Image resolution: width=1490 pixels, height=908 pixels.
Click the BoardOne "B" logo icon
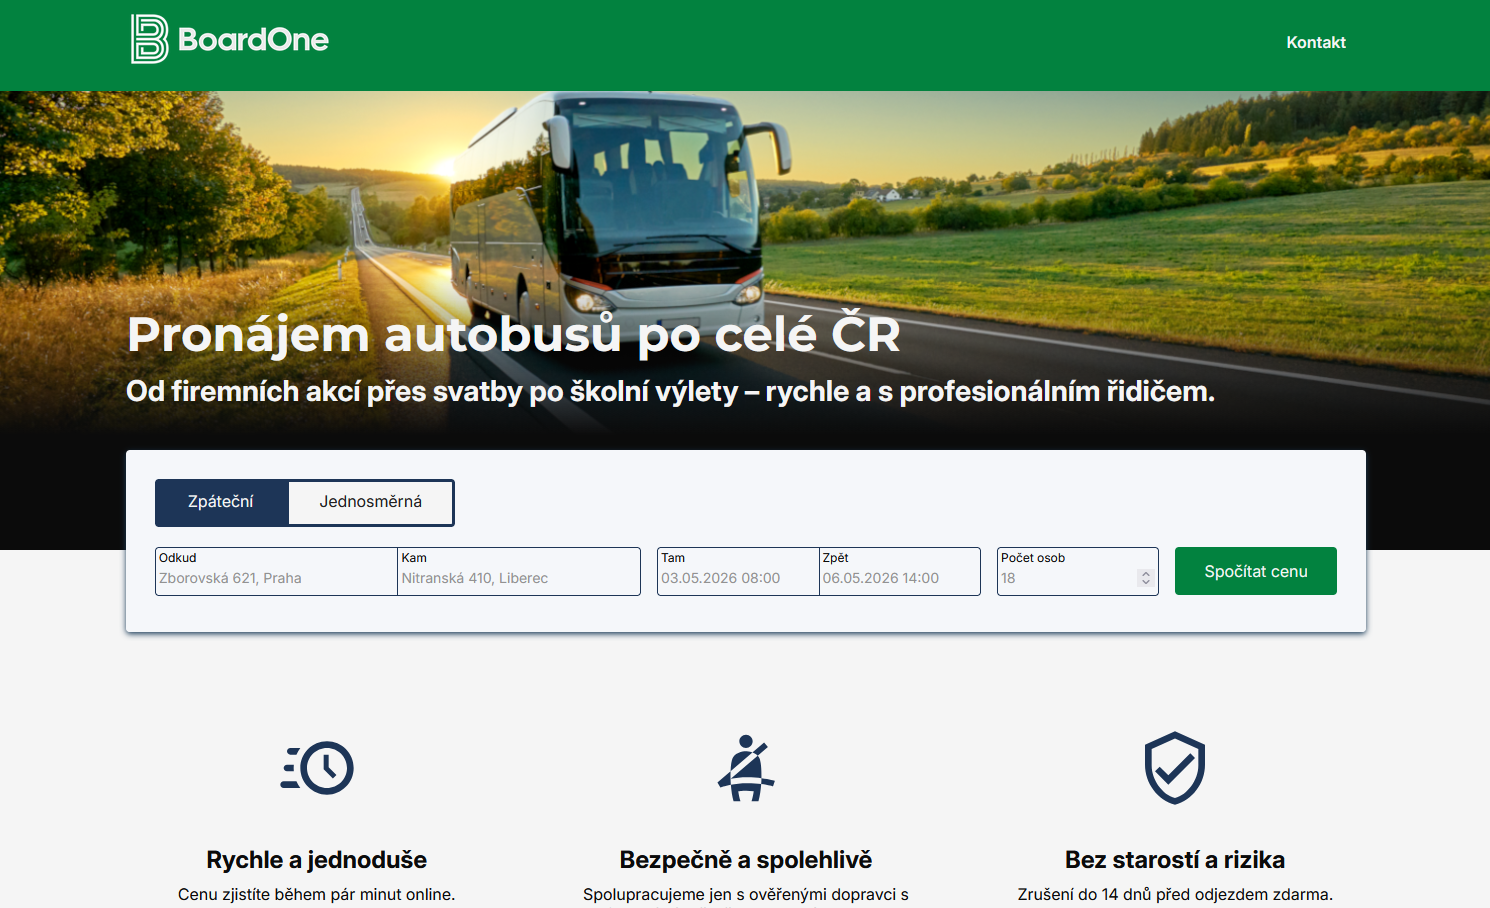point(149,40)
